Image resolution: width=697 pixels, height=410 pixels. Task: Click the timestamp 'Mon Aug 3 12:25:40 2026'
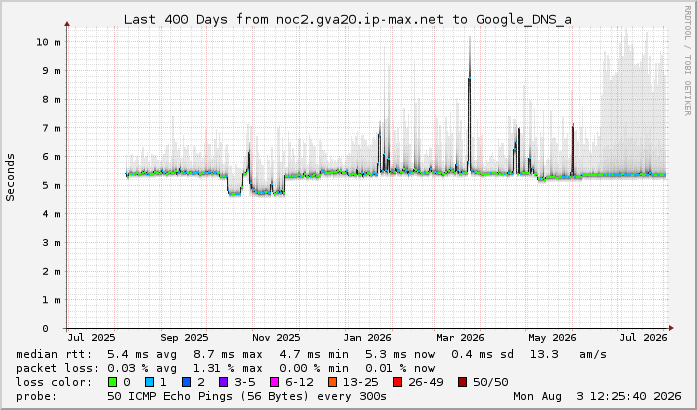click(x=597, y=396)
